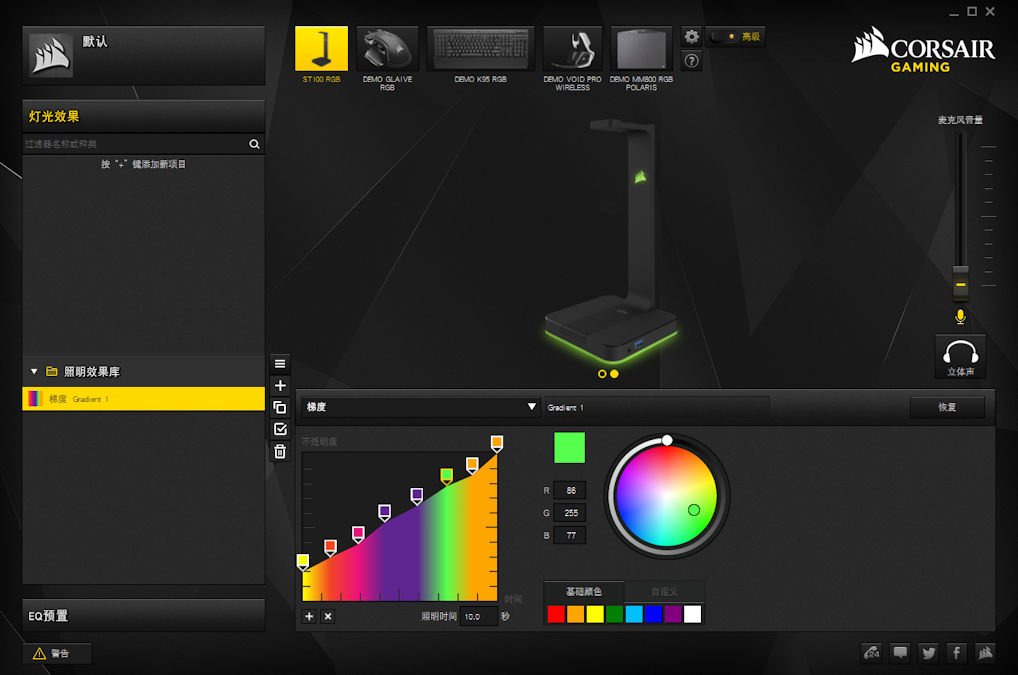Switch to the 自定义 custom colors tab

(x=664, y=591)
